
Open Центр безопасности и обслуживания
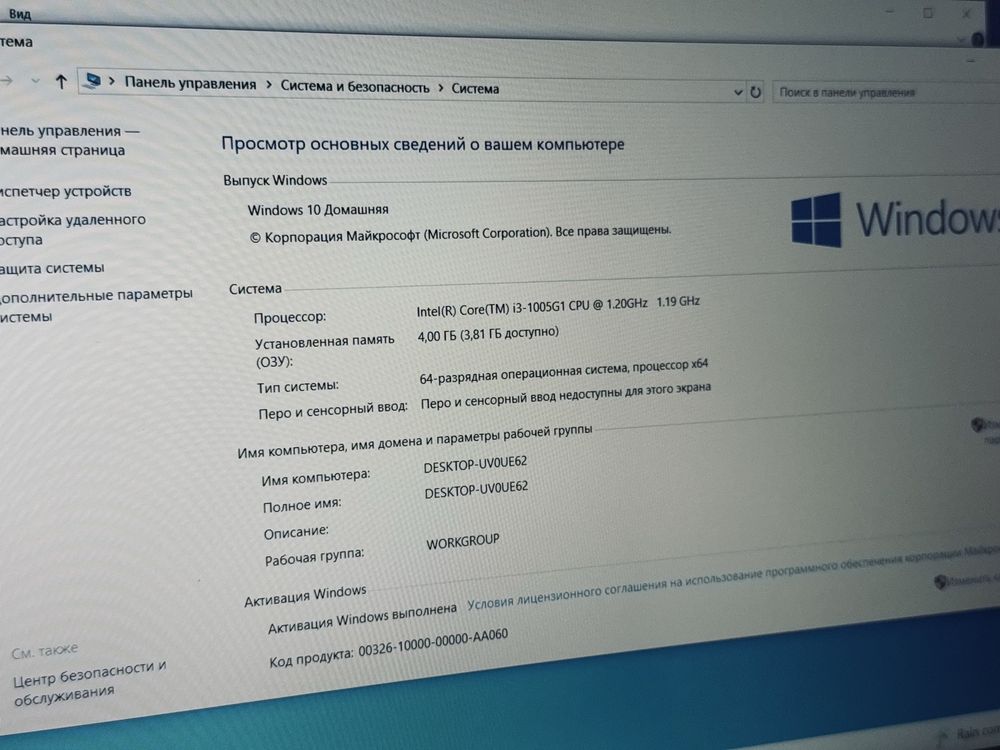pyautogui.click(x=89, y=683)
